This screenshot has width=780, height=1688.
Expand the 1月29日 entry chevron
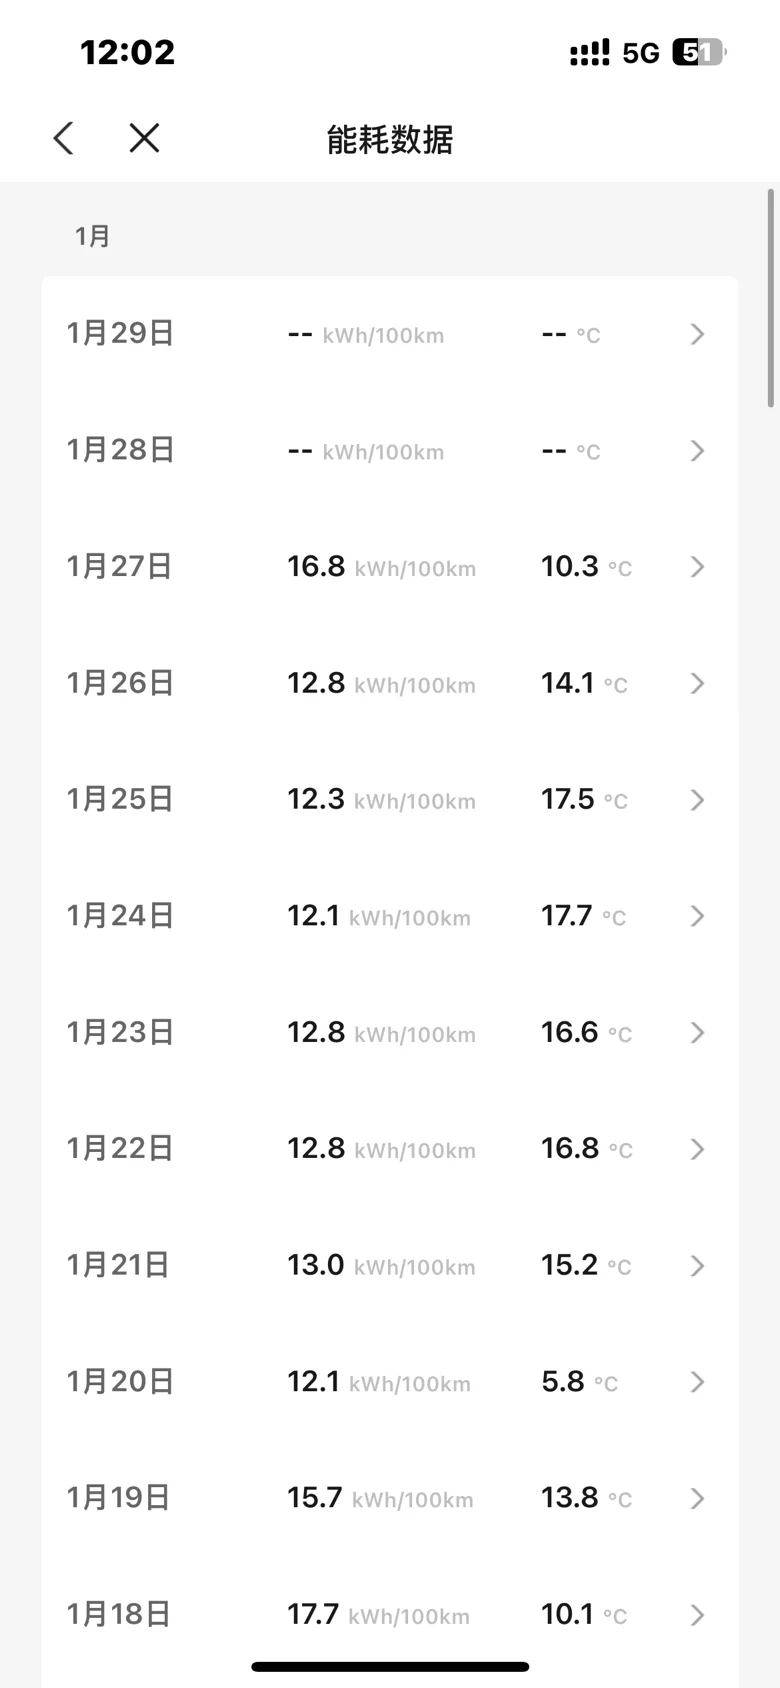coord(698,334)
